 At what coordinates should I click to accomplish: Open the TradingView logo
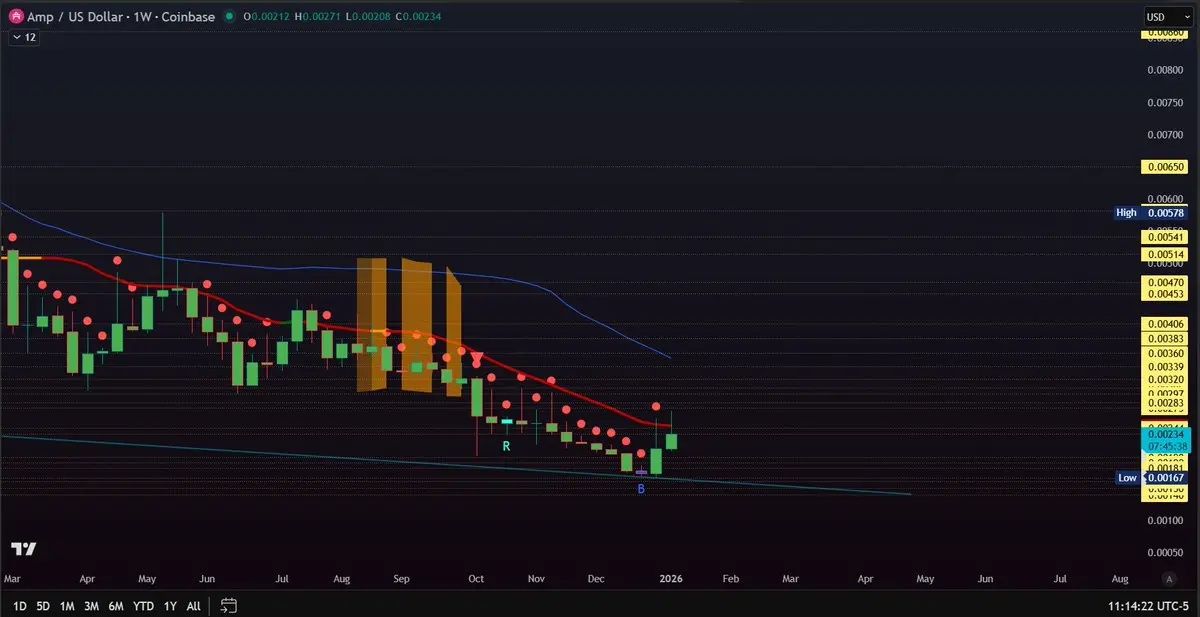coord(23,549)
